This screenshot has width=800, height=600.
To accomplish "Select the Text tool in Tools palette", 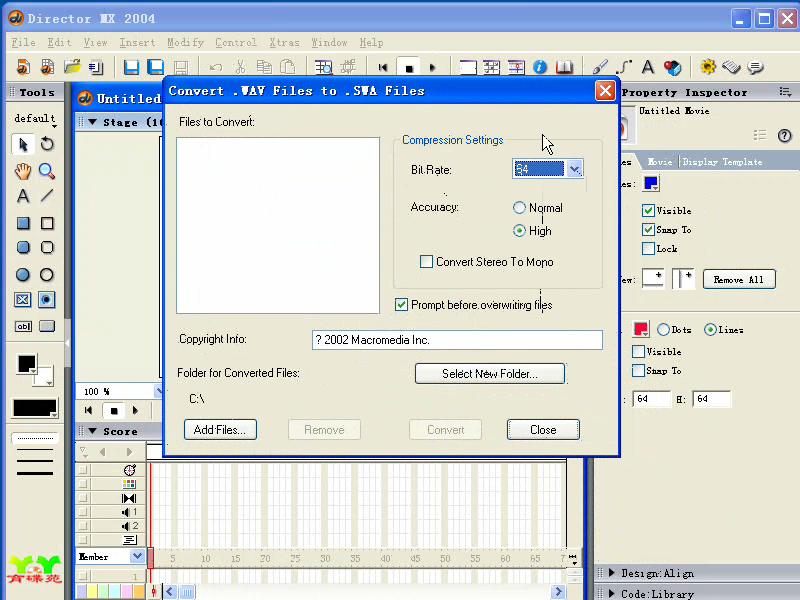I will click(x=23, y=196).
